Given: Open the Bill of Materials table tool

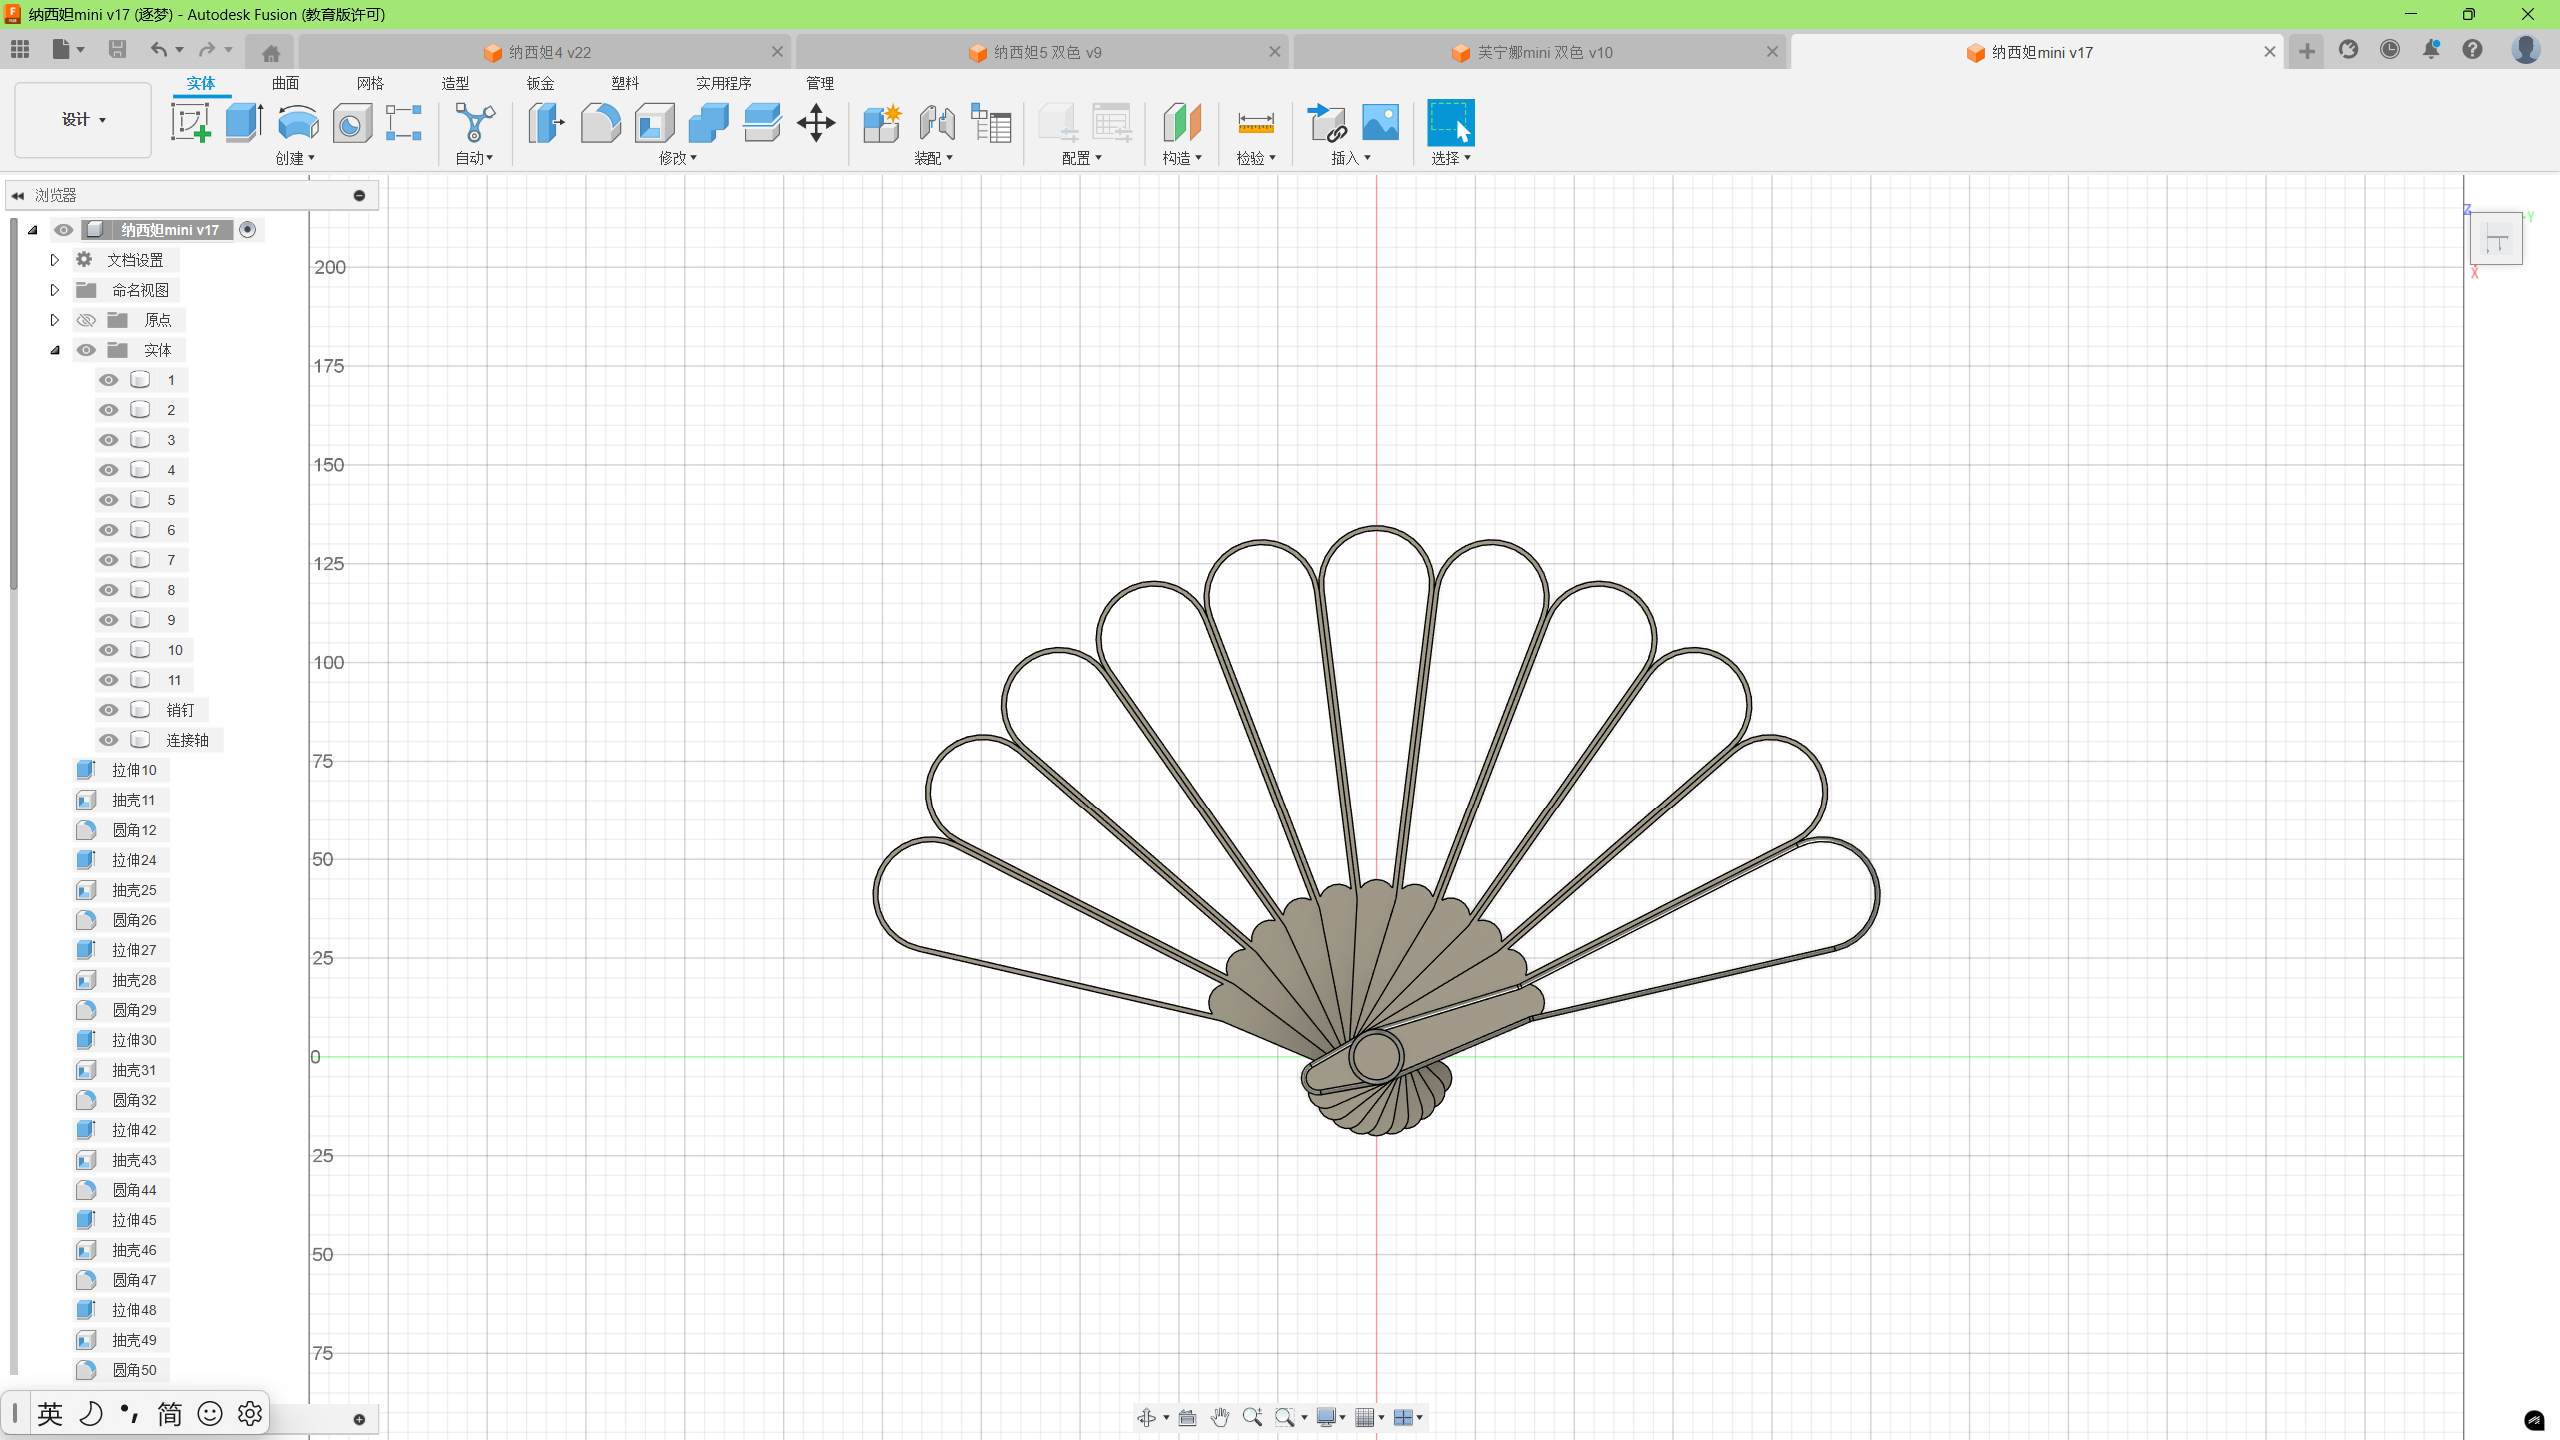Looking at the screenshot, I should [992, 123].
